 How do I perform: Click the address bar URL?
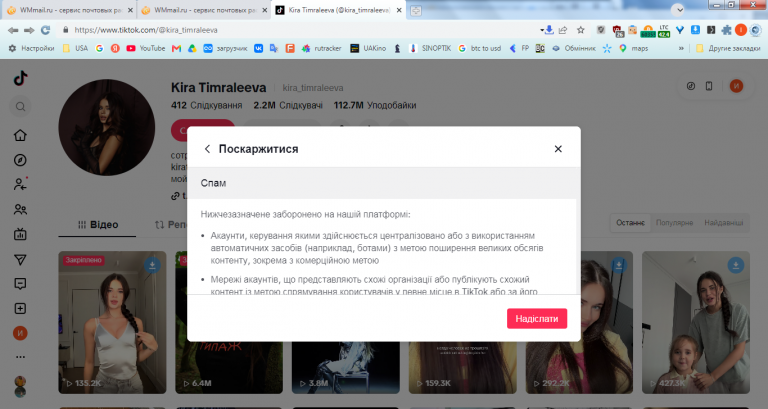click(x=146, y=30)
